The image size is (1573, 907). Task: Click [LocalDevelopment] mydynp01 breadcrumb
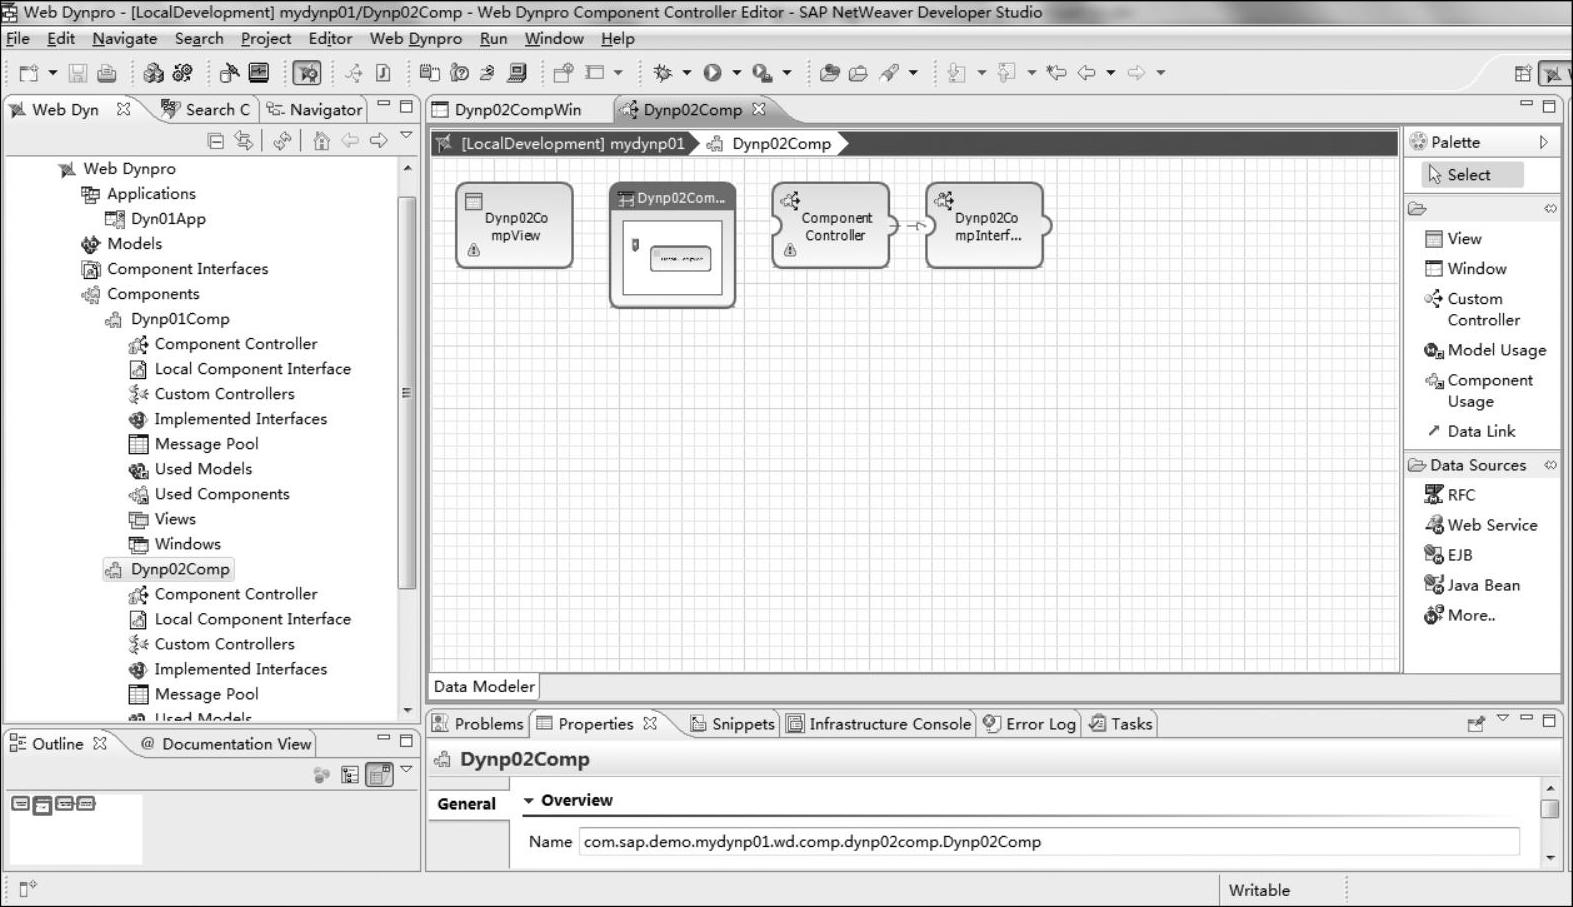[x=562, y=144]
